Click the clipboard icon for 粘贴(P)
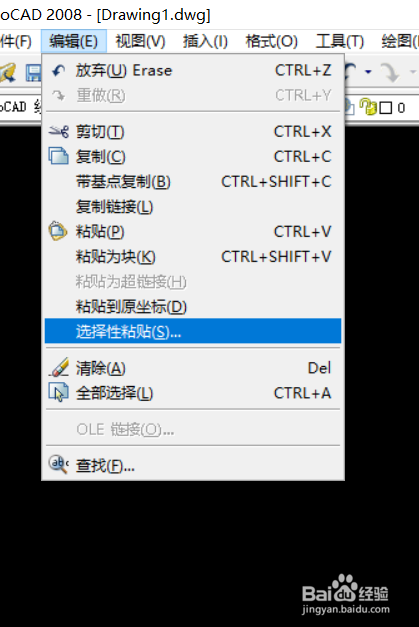This screenshot has width=419, height=627. [x=58, y=231]
